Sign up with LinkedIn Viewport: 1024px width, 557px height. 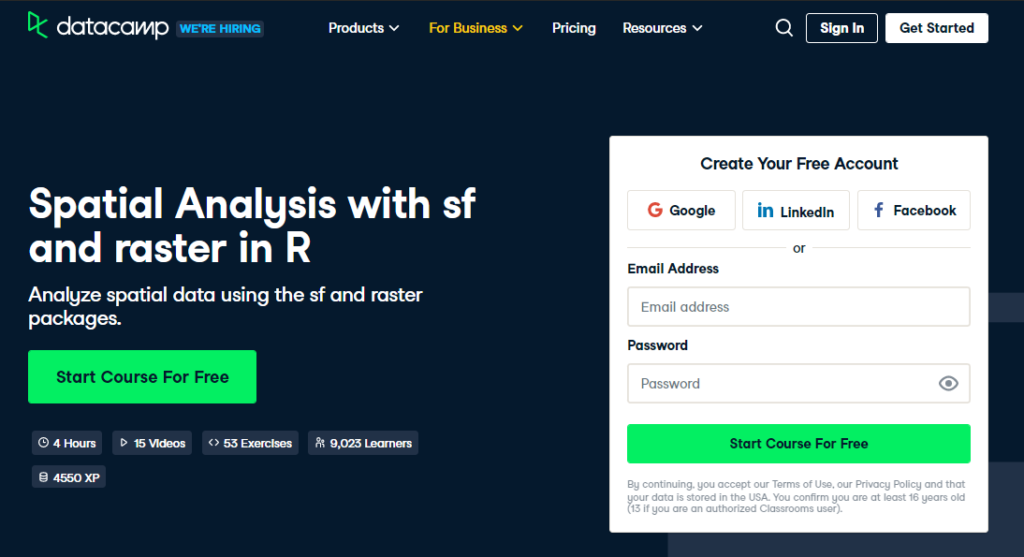[x=795, y=210]
